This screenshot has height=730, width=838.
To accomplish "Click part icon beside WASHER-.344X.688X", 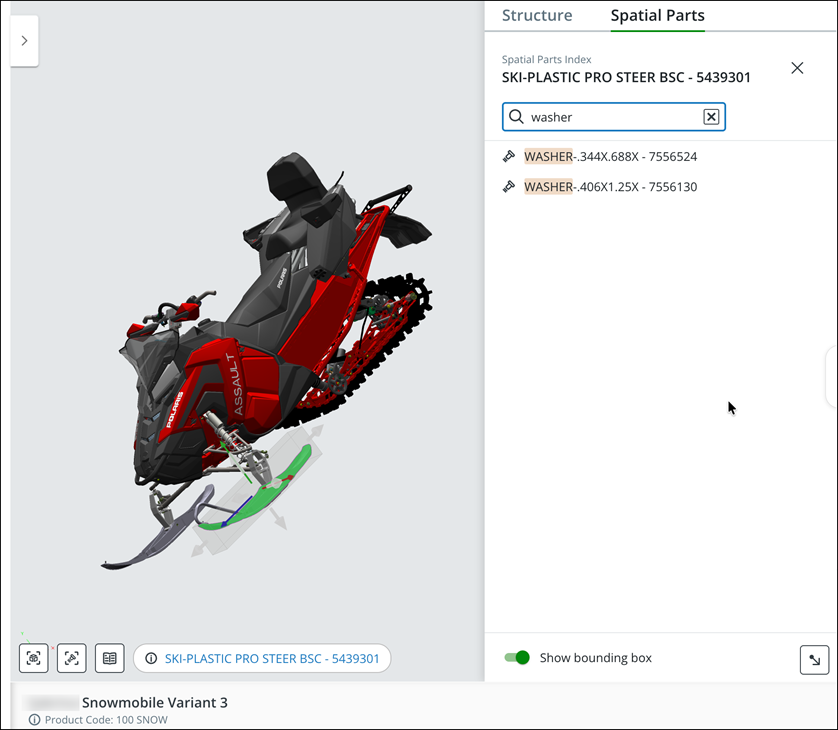I will pos(509,156).
